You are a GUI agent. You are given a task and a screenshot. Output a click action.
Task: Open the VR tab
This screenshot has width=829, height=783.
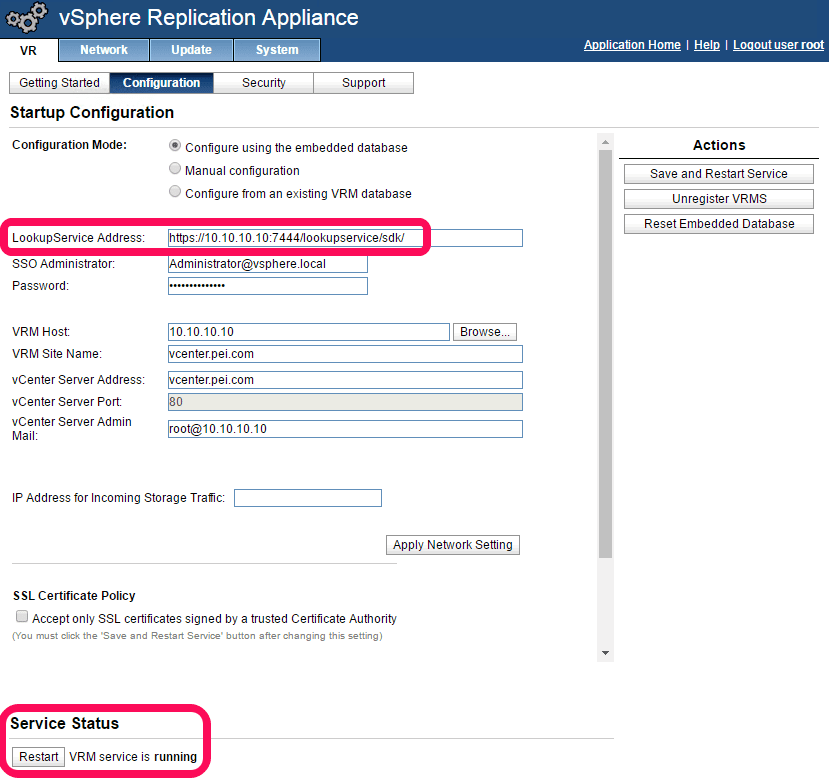pyautogui.click(x=29, y=51)
